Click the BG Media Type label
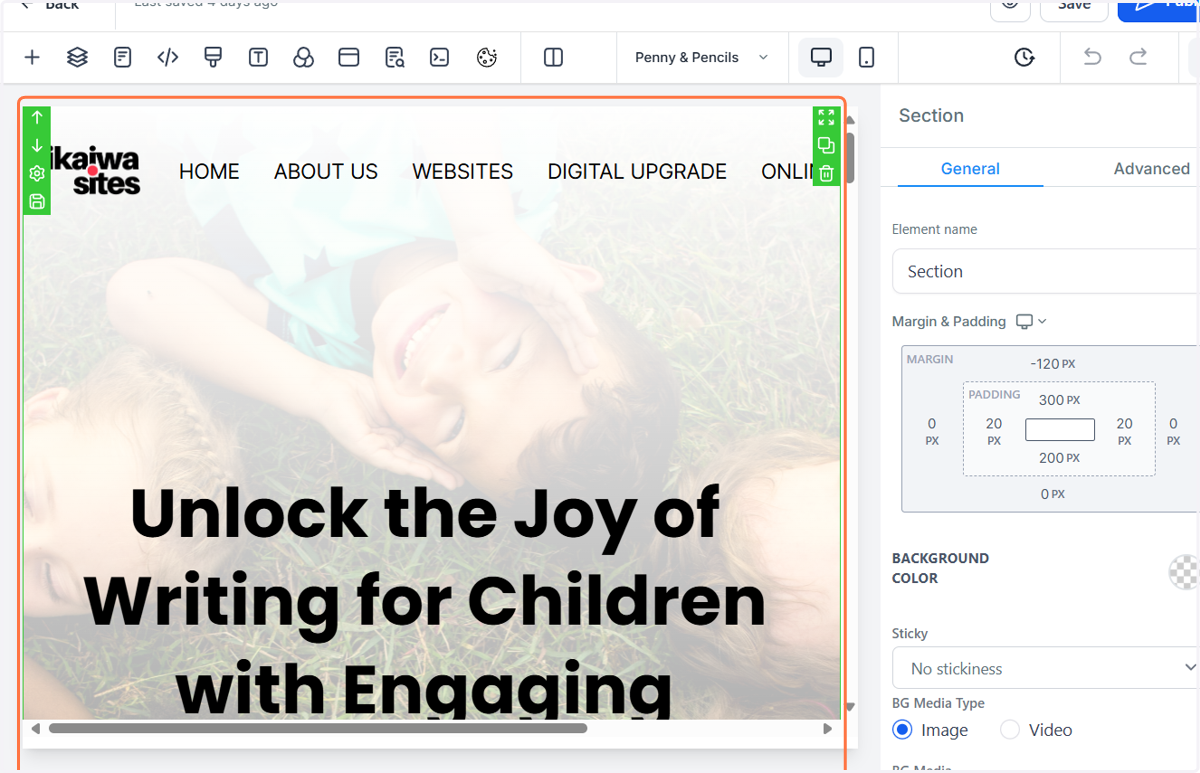The width and height of the screenshot is (1200, 773). pyautogui.click(x=938, y=703)
